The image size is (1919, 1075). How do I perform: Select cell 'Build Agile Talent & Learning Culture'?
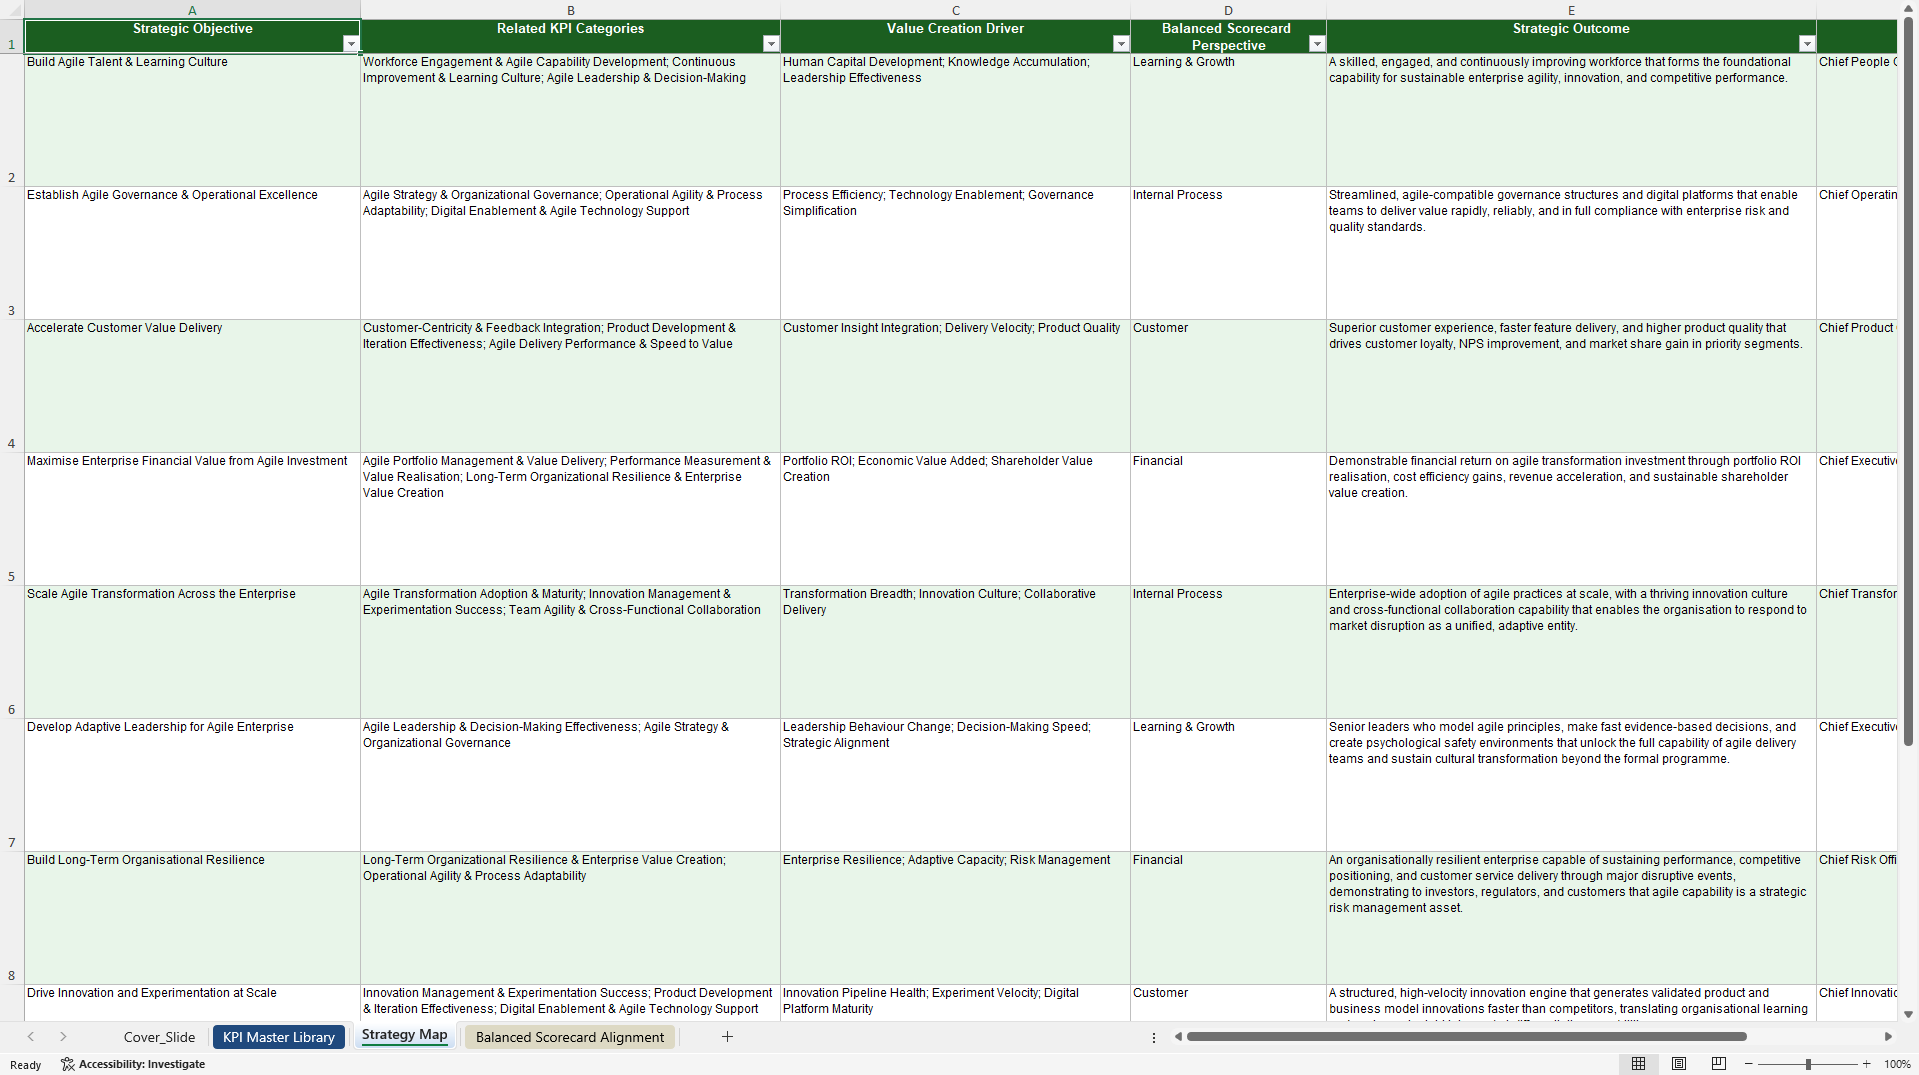(192, 120)
